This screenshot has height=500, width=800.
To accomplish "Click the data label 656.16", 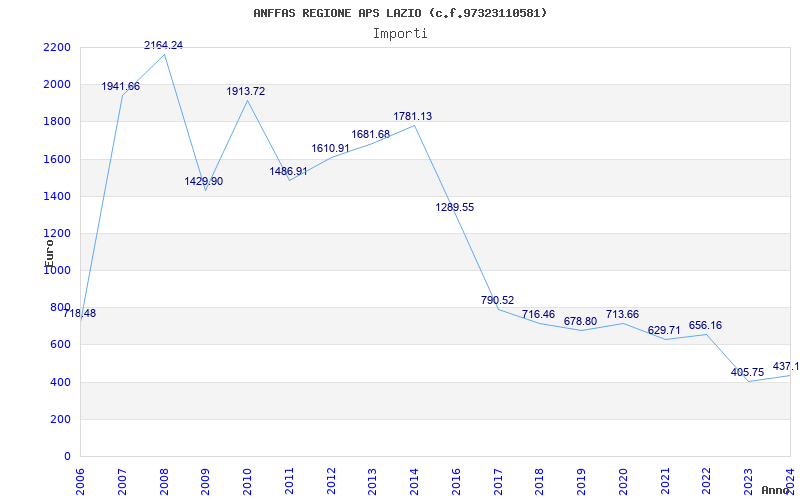I will (706, 325).
